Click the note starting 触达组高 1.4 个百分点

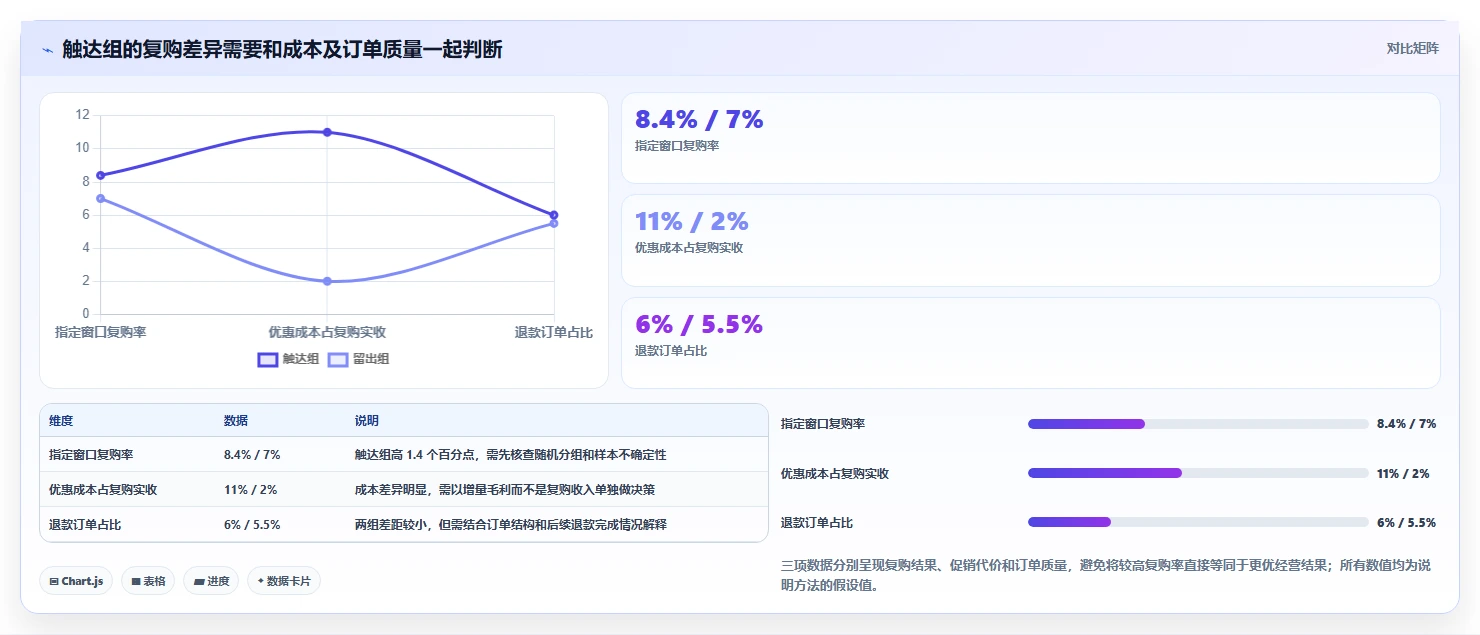pos(510,455)
